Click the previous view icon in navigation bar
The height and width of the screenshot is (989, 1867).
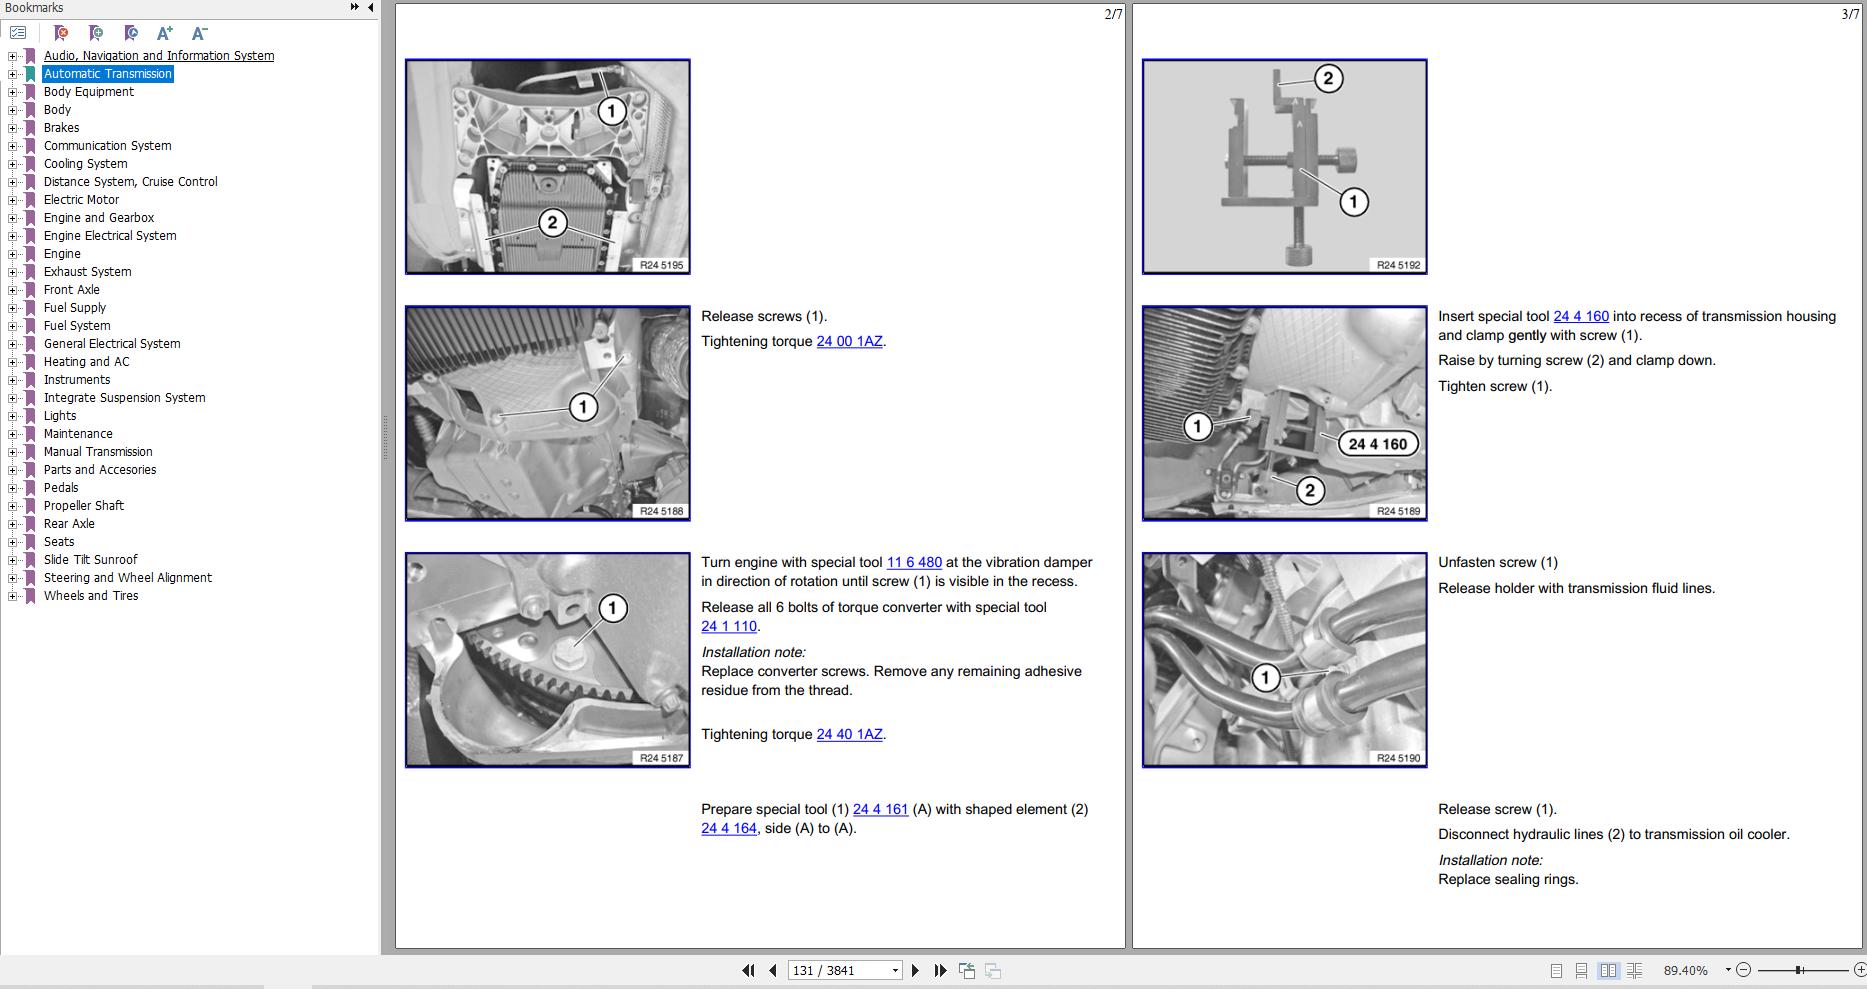[967, 970]
